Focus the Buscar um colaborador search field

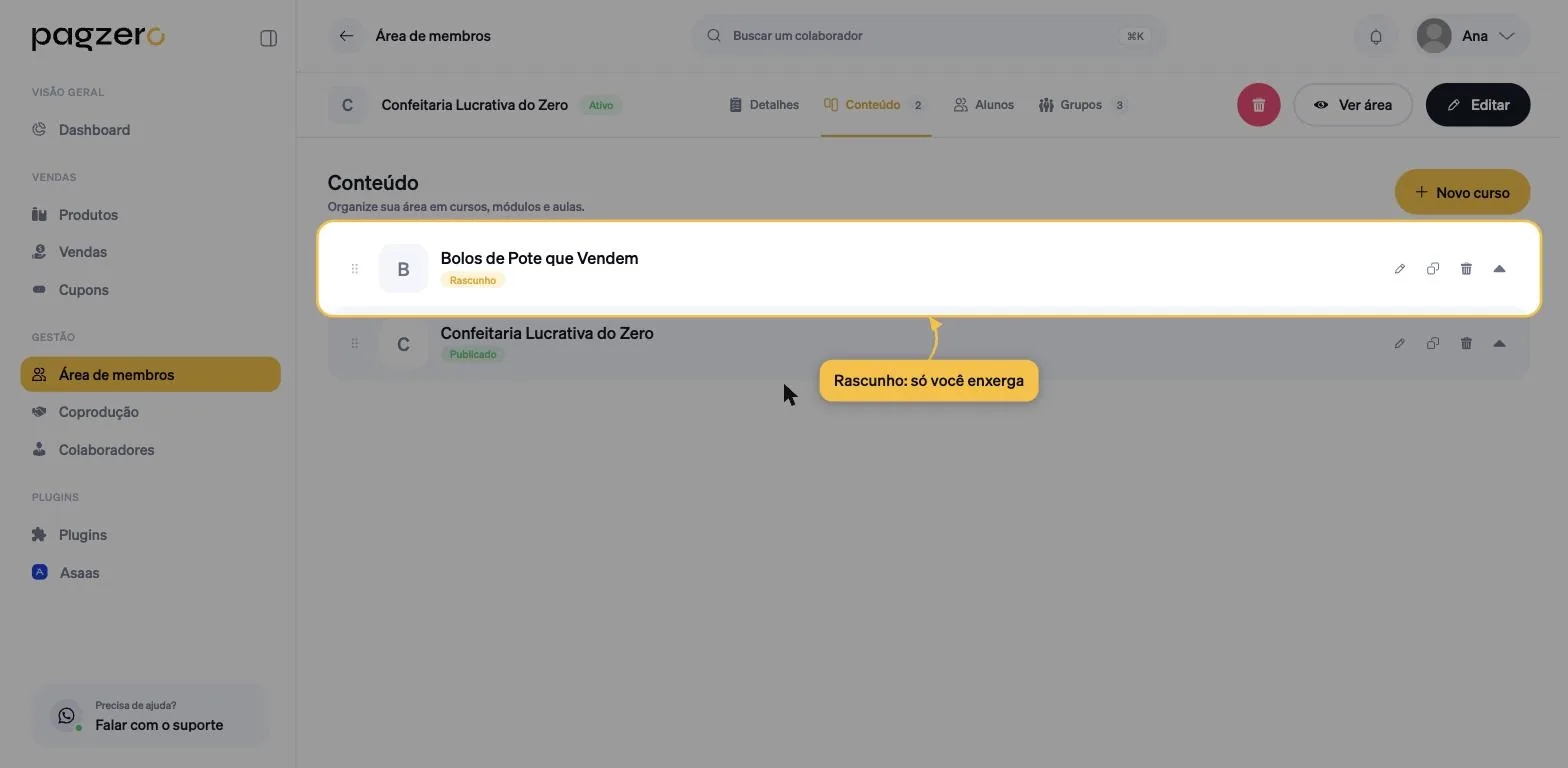pyautogui.click(x=928, y=36)
